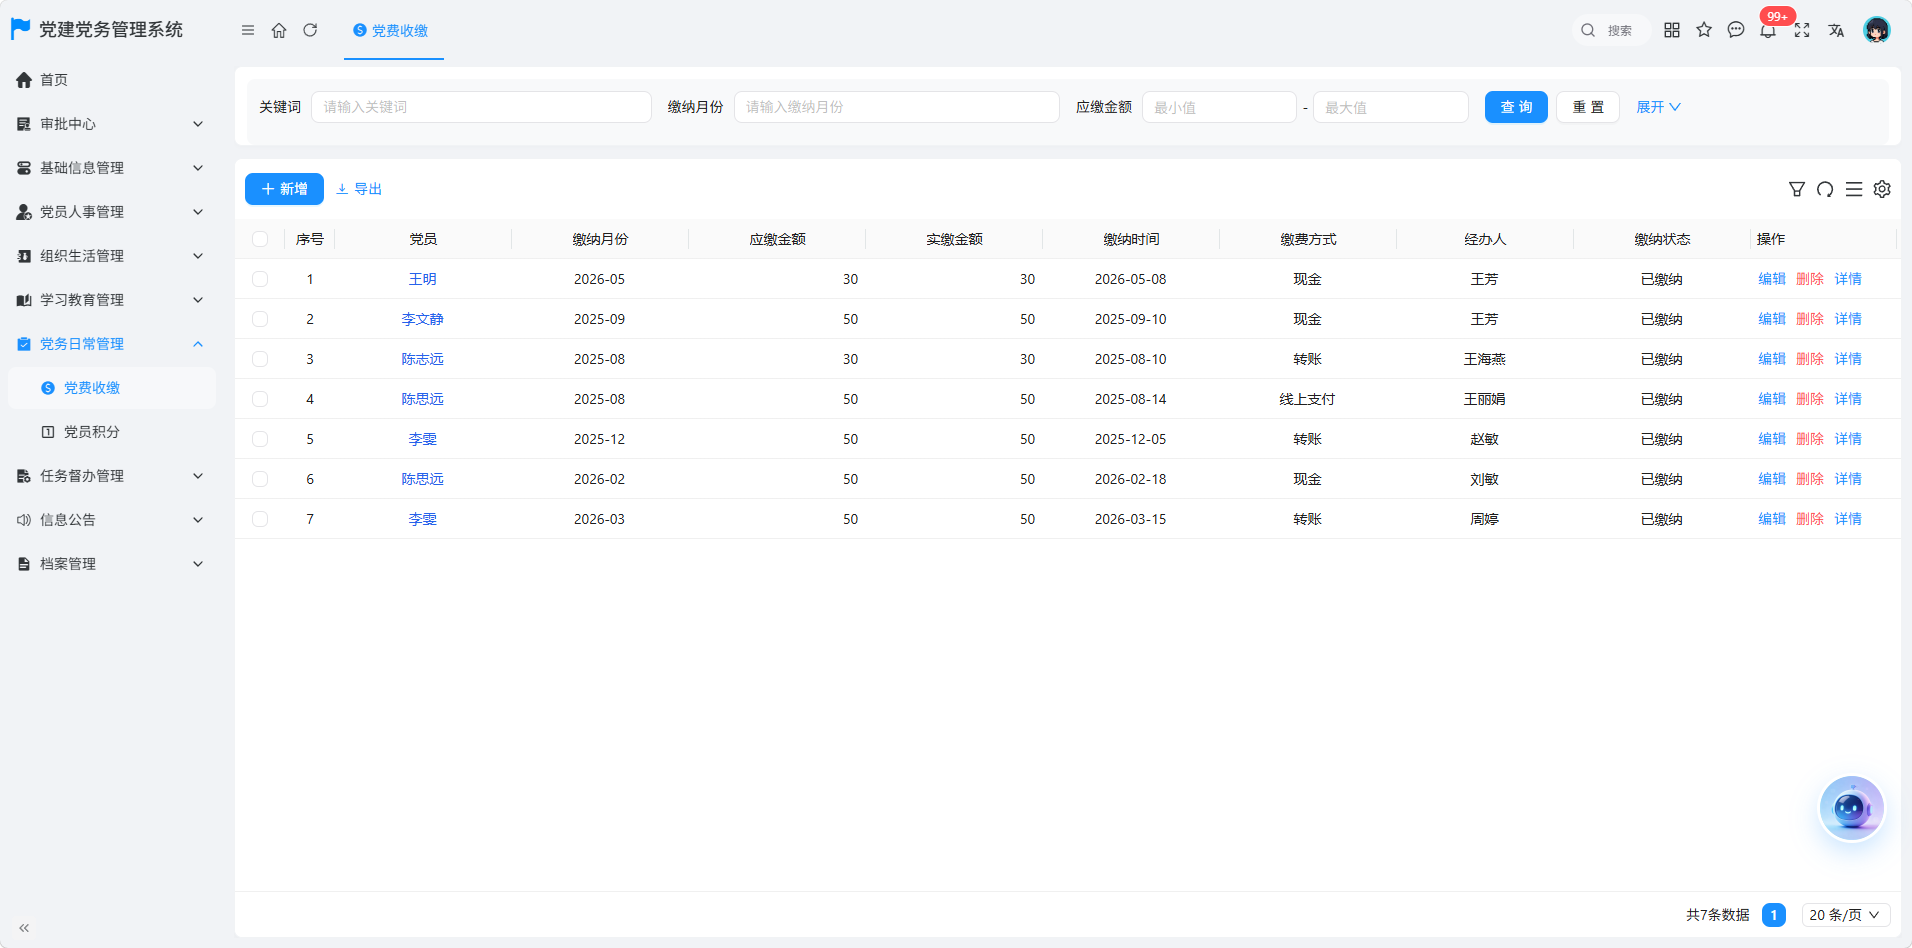Image resolution: width=1912 pixels, height=948 pixels.
Task: Select checkbox of row 5 李雯
Action: click(x=260, y=439)
